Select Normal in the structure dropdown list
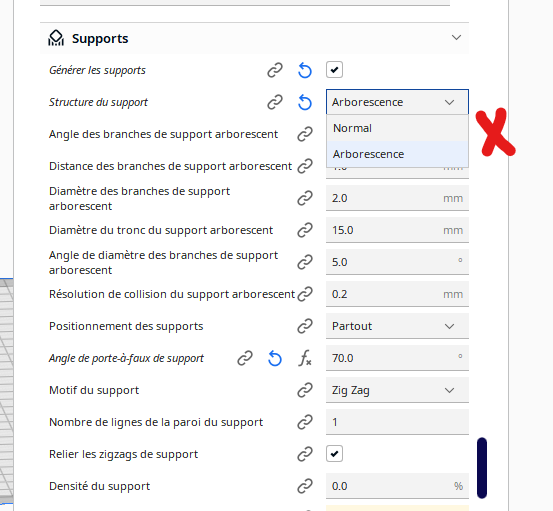 [x=397, y=128]
